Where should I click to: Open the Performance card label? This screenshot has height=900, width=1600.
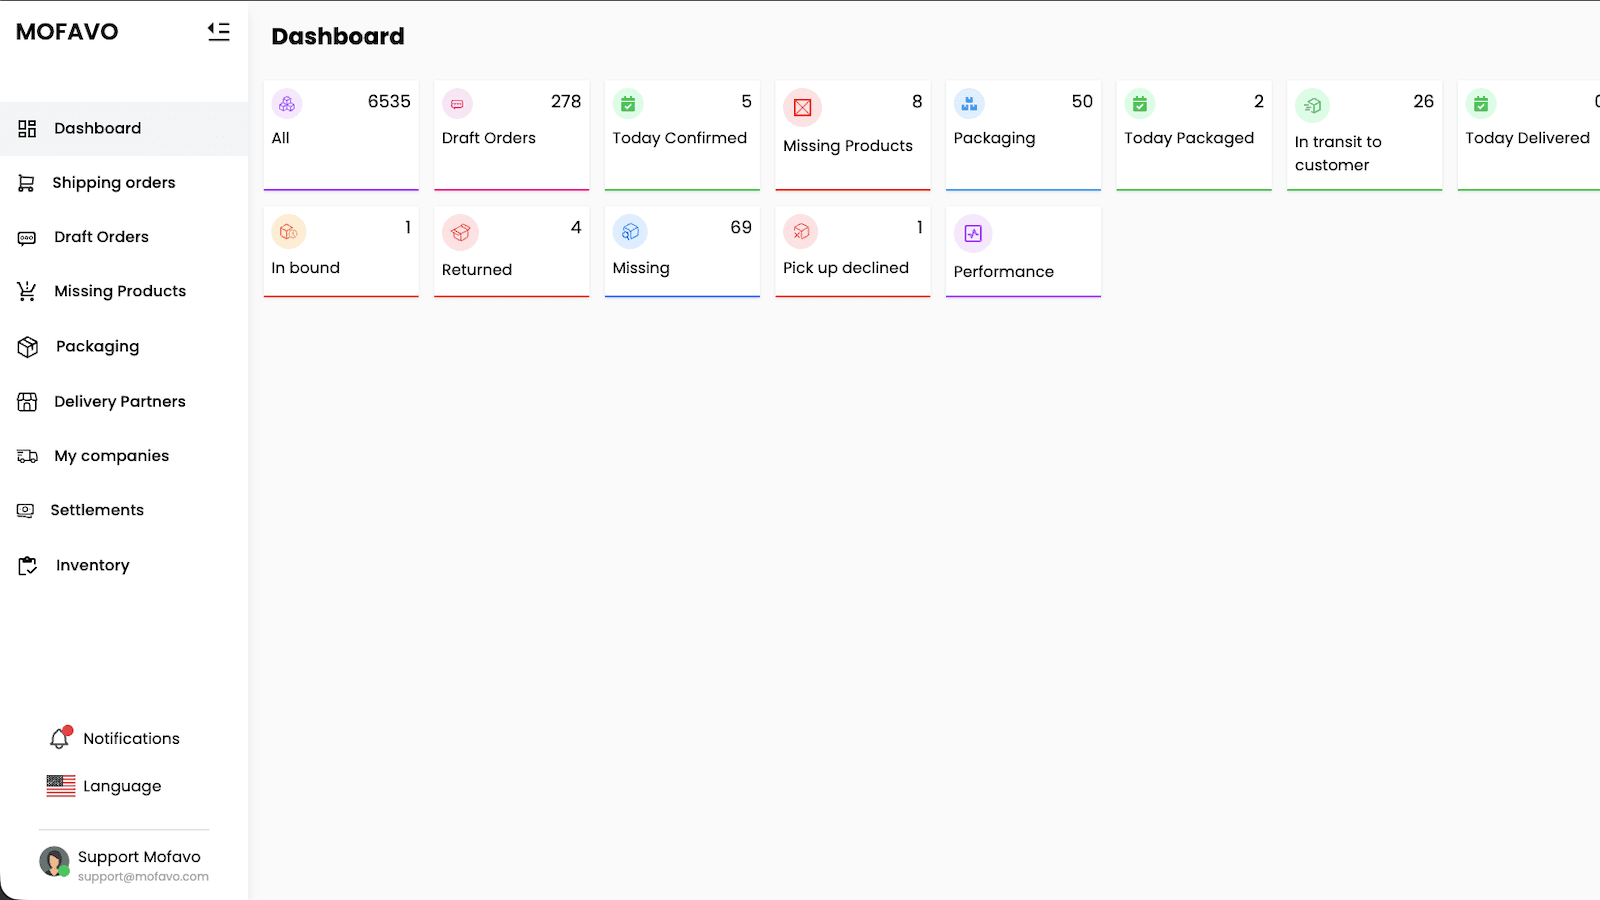[1004, 272]
